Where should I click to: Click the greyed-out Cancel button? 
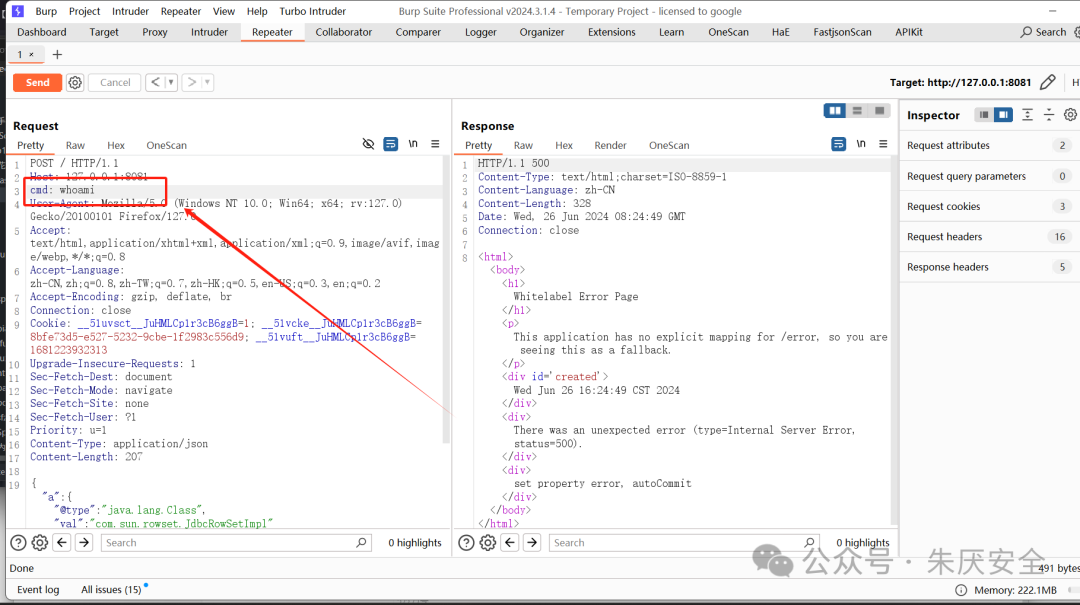[x=115, y=83]
